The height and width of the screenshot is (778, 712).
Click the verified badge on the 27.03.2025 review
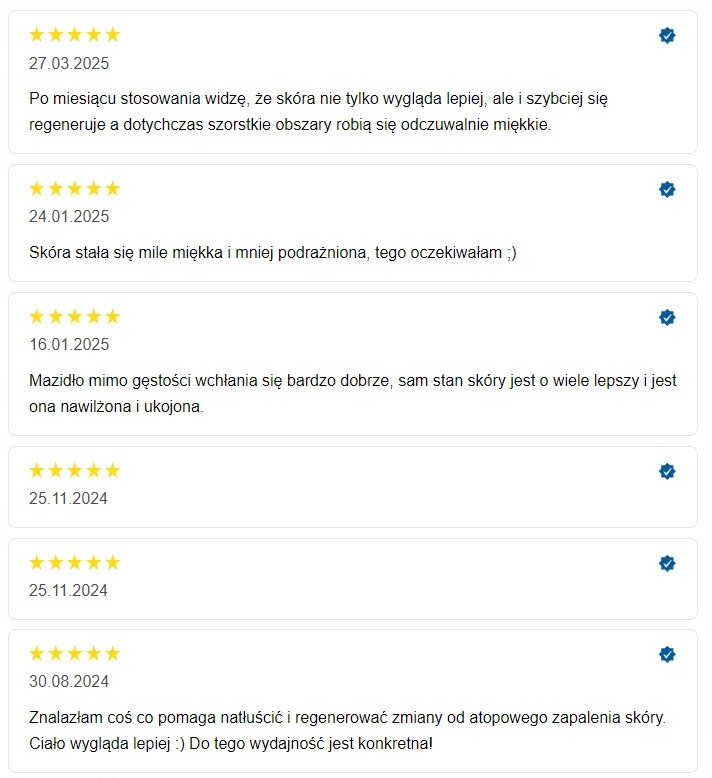[667, 36]
